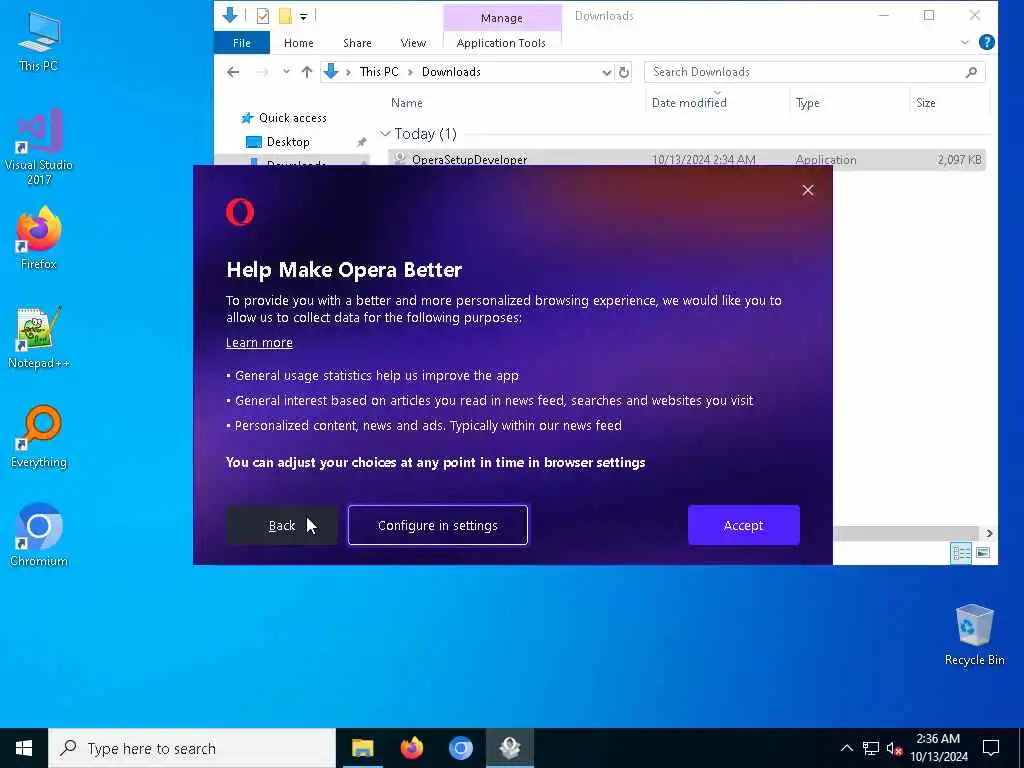Open Firefox from taskbar
The height and width of the screenshot is (768, 1024).
[411, 748]
